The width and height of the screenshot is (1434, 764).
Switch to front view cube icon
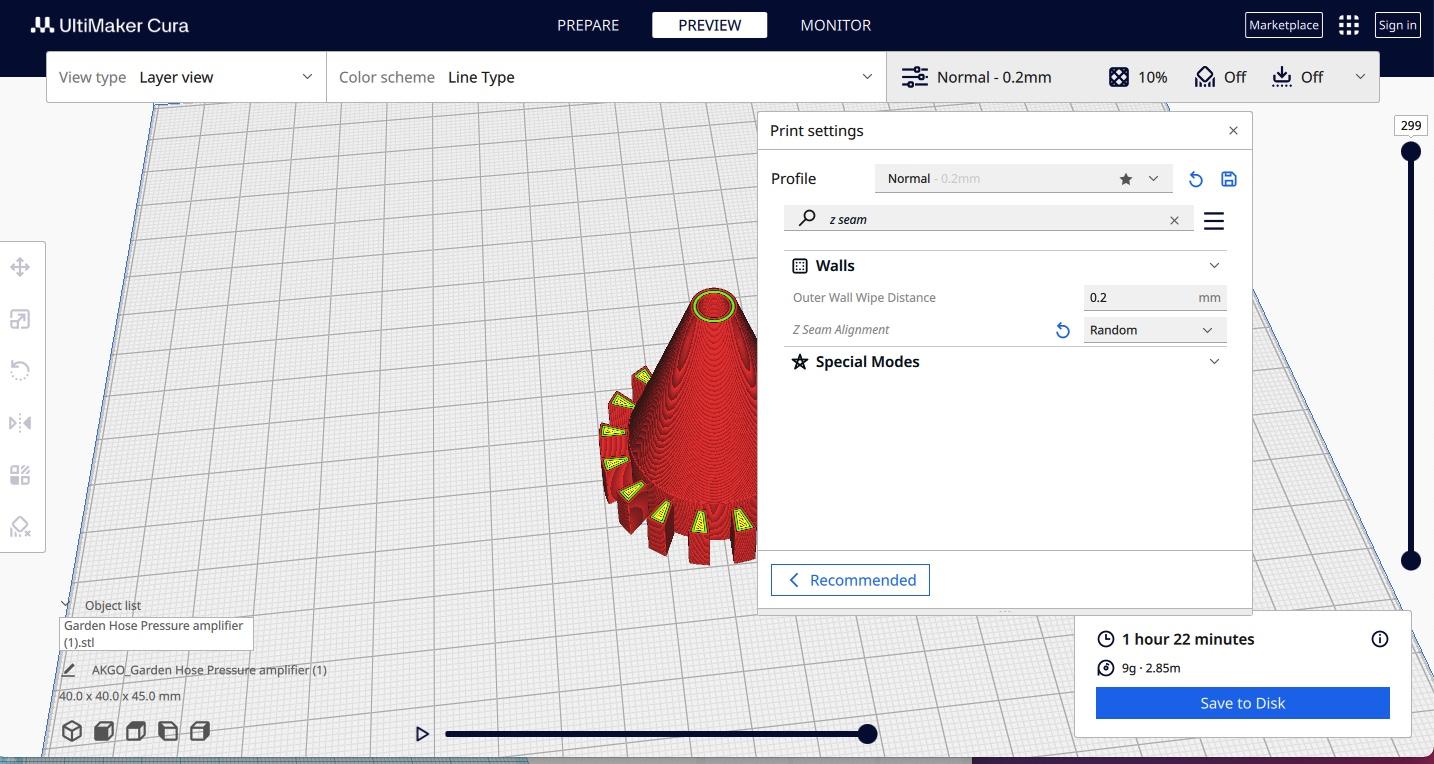pyautogui.click(x=104, y=731)
